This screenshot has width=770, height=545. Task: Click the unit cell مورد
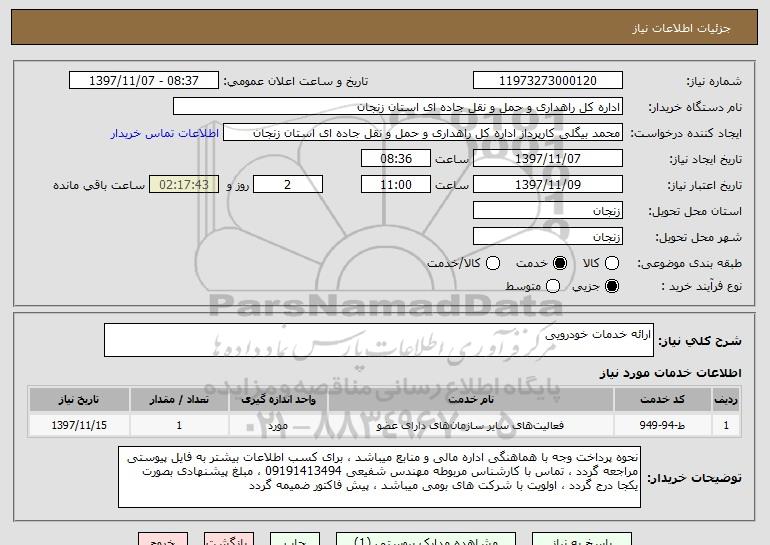point(278,425)
